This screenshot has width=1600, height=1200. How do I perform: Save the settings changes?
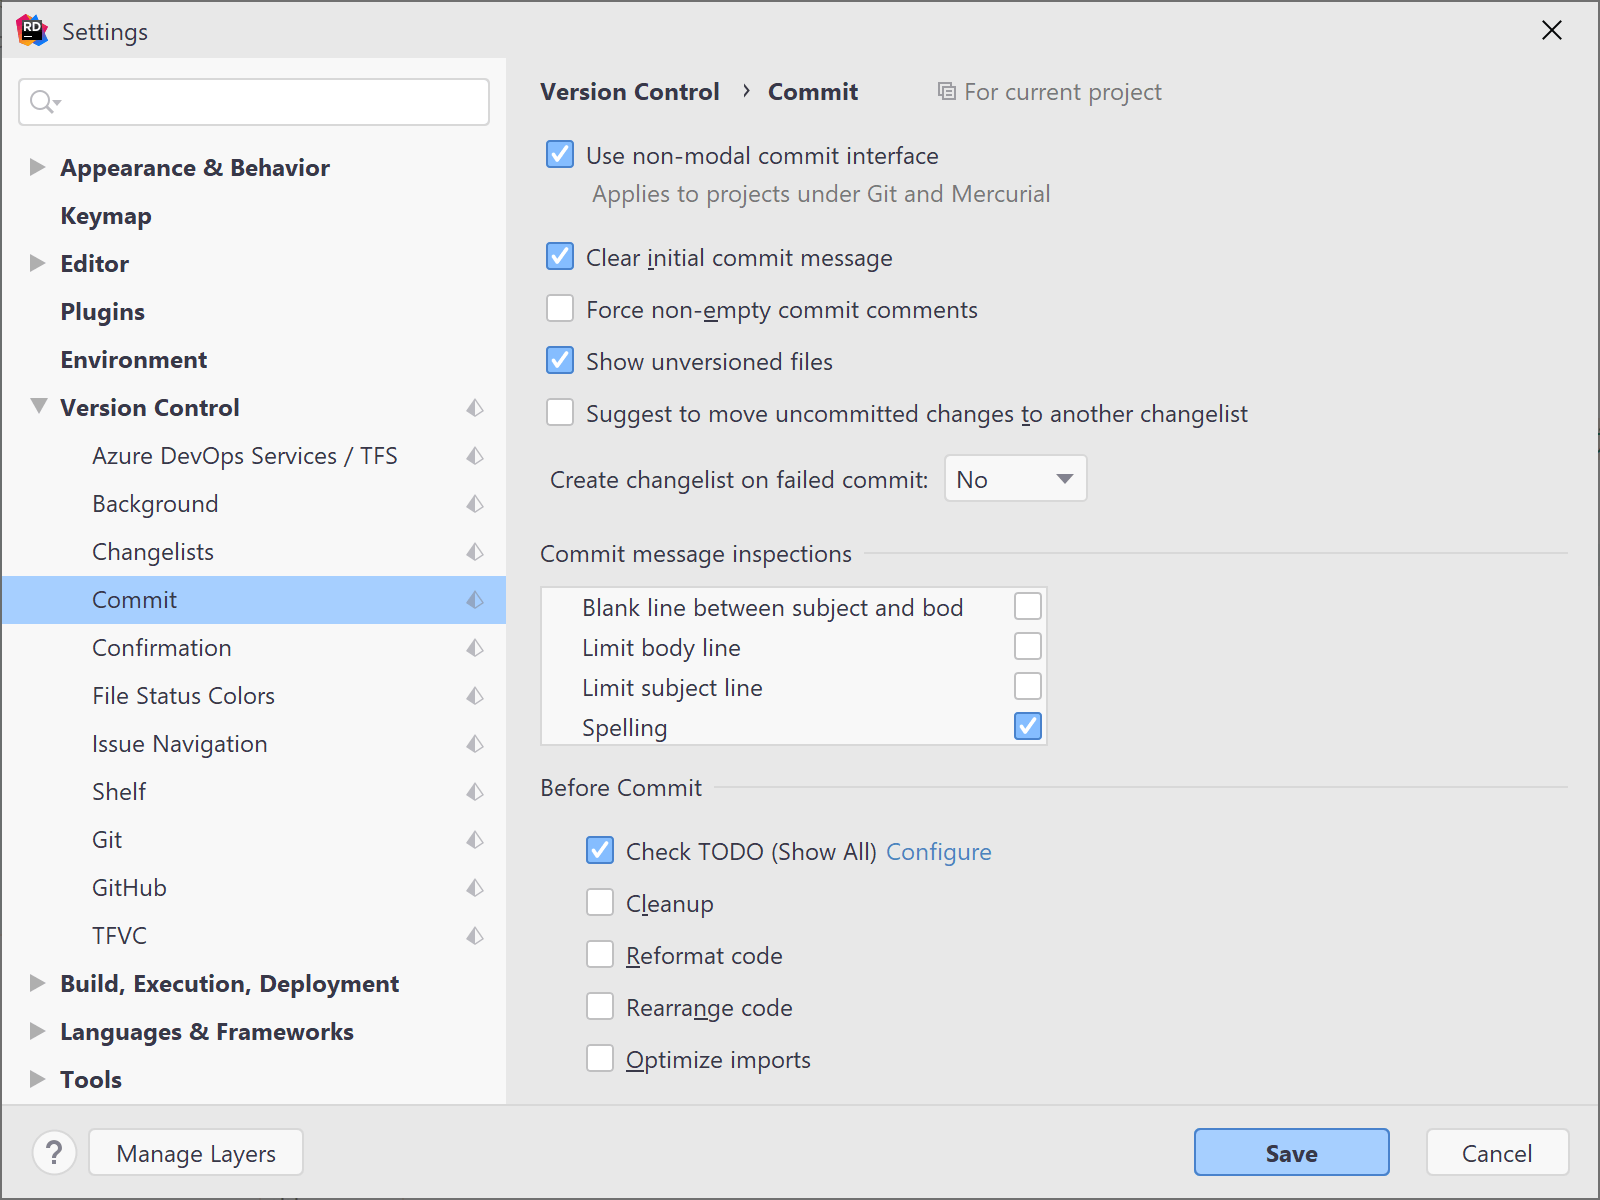tap(1291, 1152)
